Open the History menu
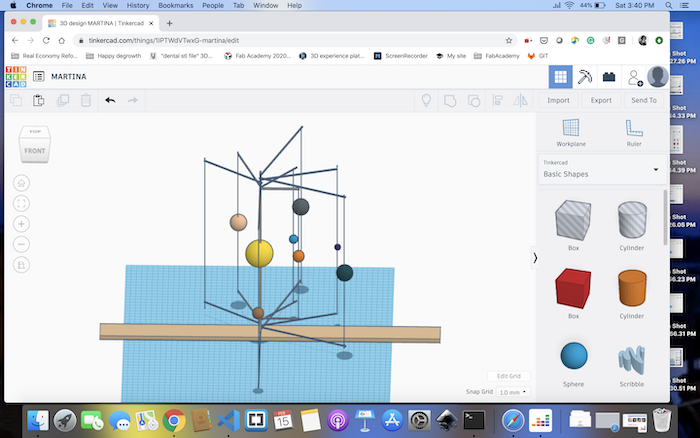 138,5
